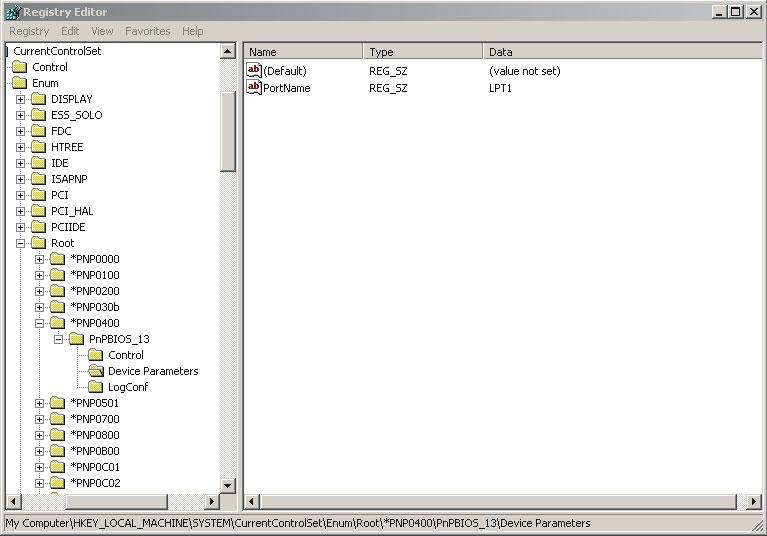This screenshot has height=536, width=767.
Task: Select the *PNP0800 key label
Action: [95, 435]
